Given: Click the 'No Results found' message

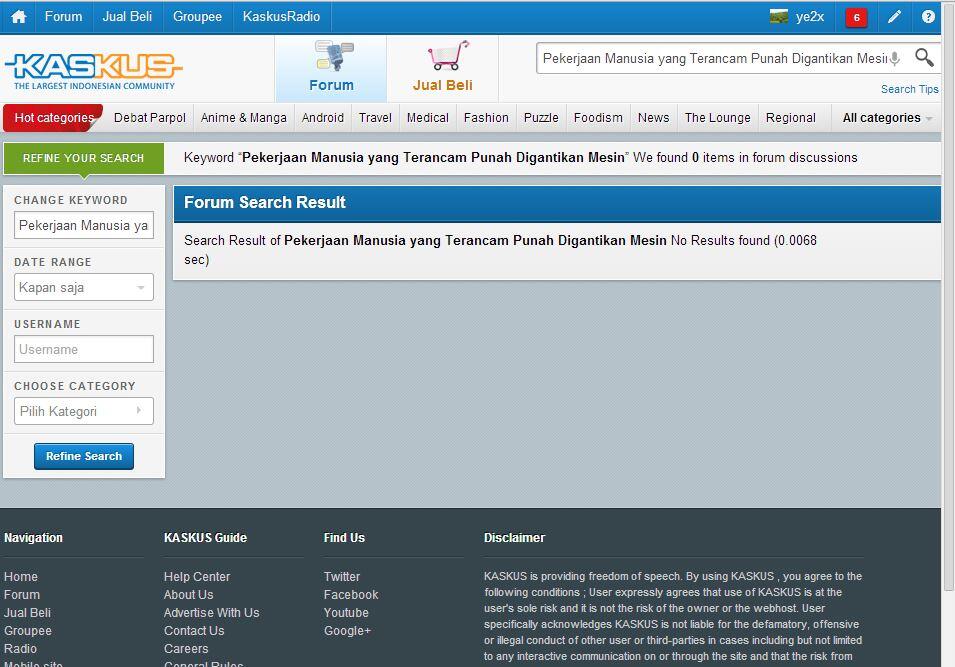Looking at the screenshot, I should [720, 241].
